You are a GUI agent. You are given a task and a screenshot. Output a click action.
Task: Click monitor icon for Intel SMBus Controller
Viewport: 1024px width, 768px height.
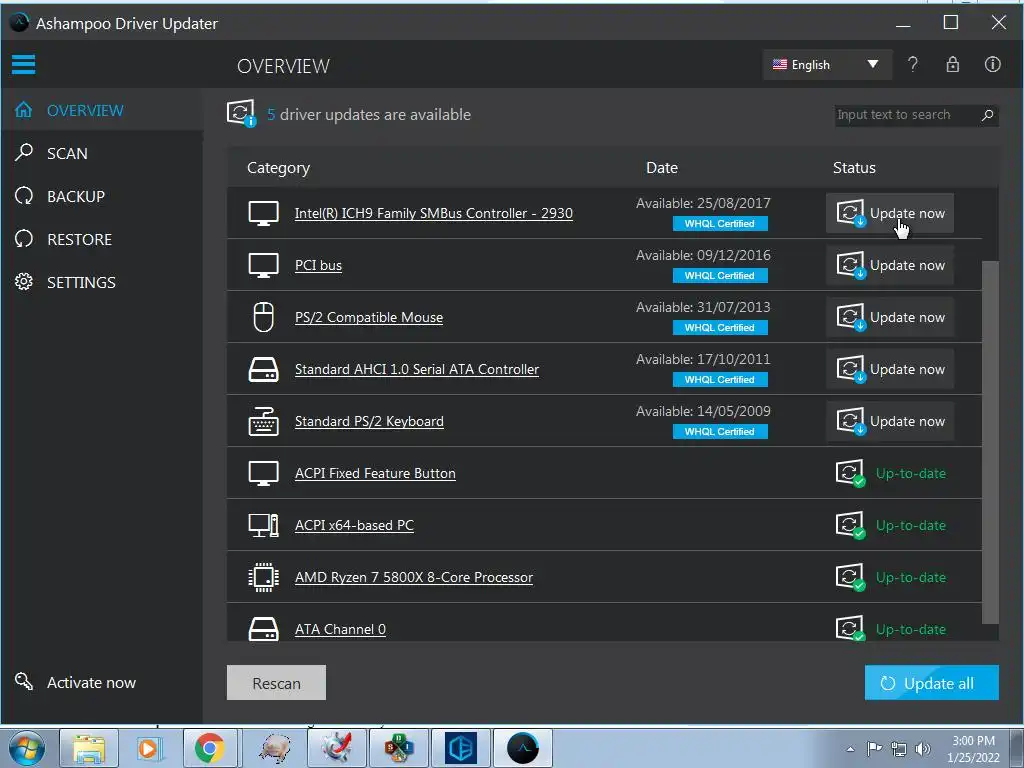pyautogui.click(x=263, y=214)
